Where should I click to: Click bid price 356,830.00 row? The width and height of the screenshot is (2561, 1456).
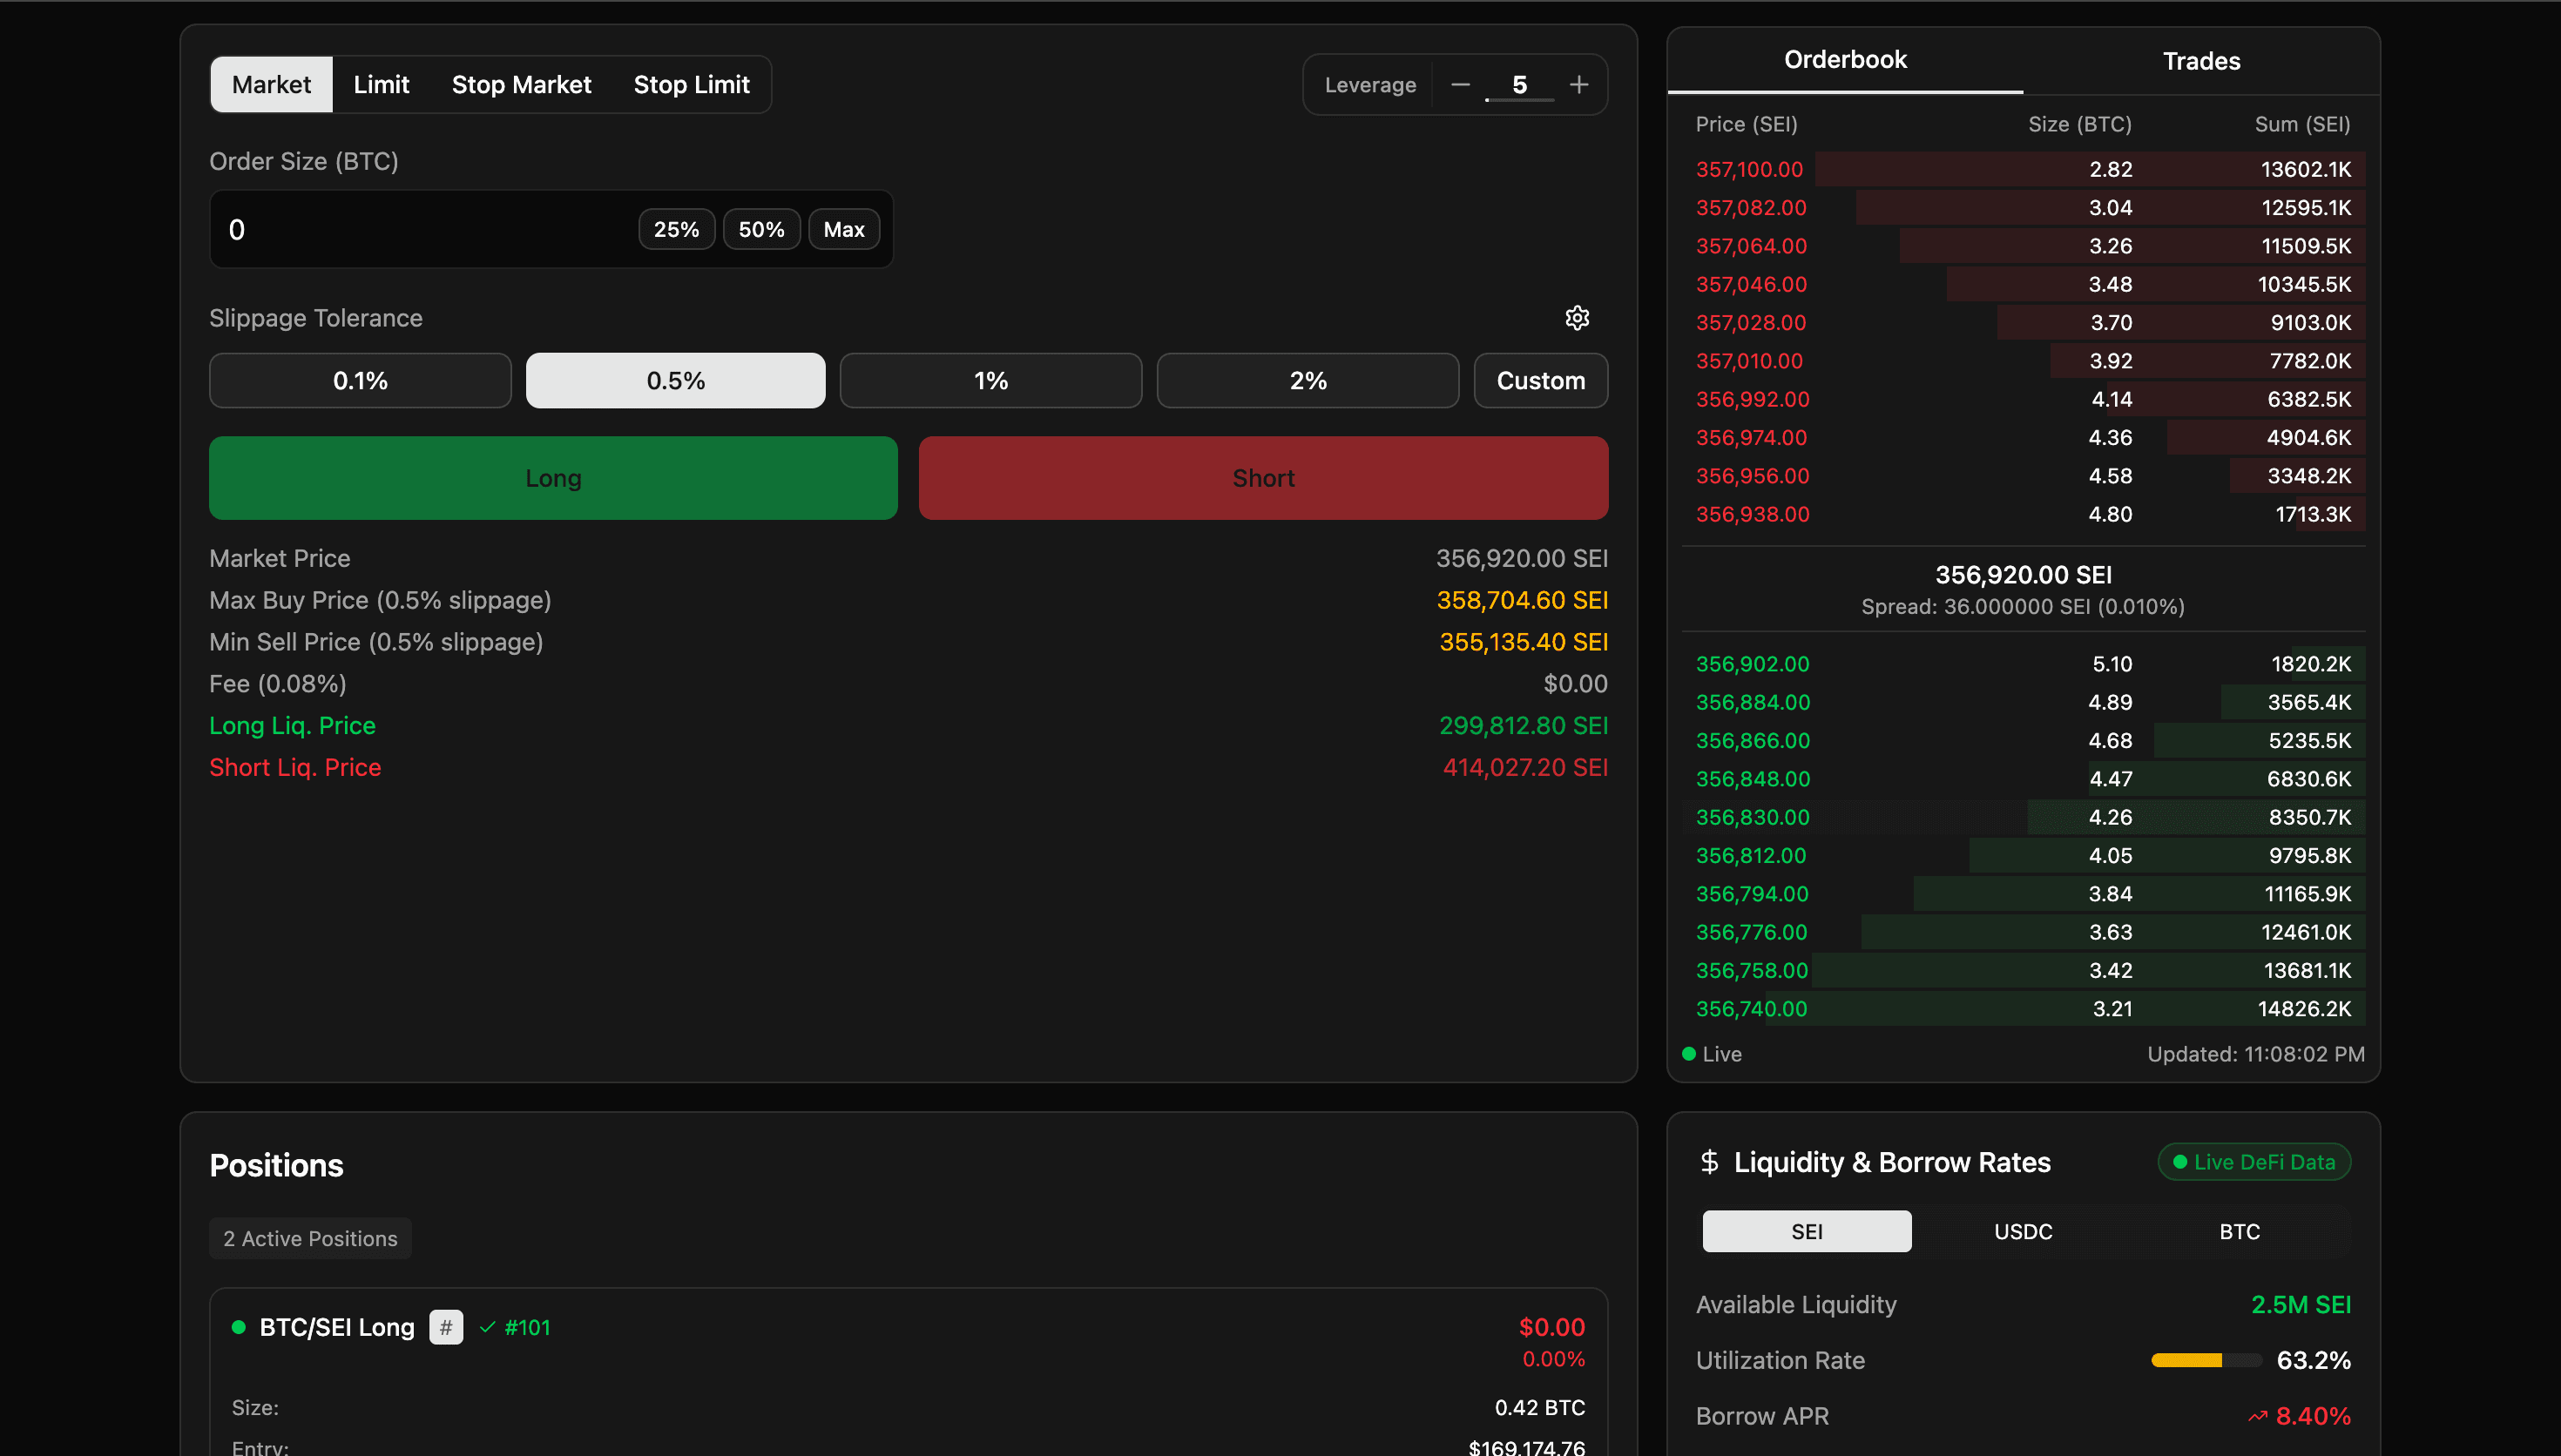(2023, 818)
